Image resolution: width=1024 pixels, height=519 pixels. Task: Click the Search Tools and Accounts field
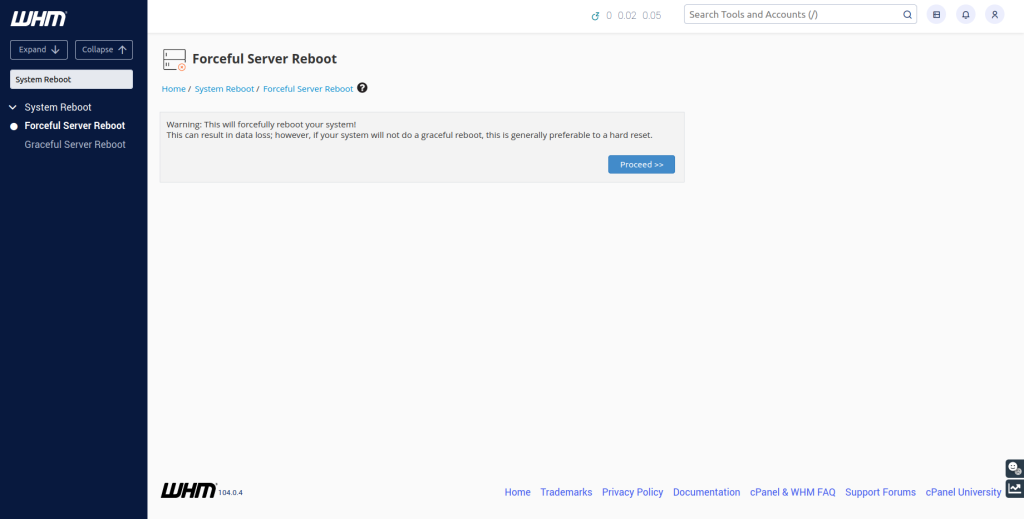pyautogui.click(x=790, y=15)
